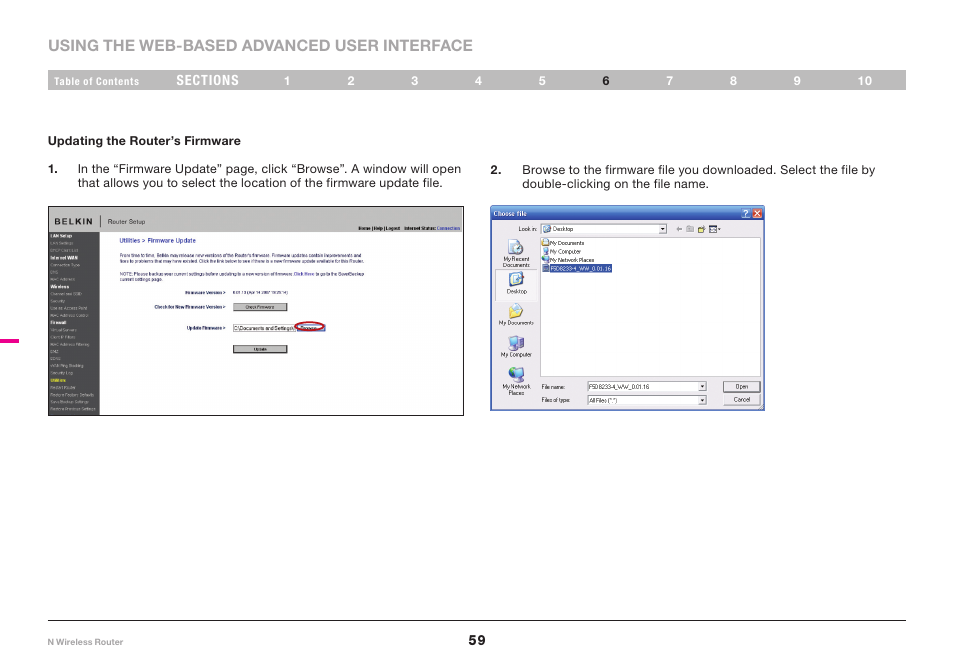954x668 pixels.
Task: Click Table of Contents in manual header
Action: 96,81
